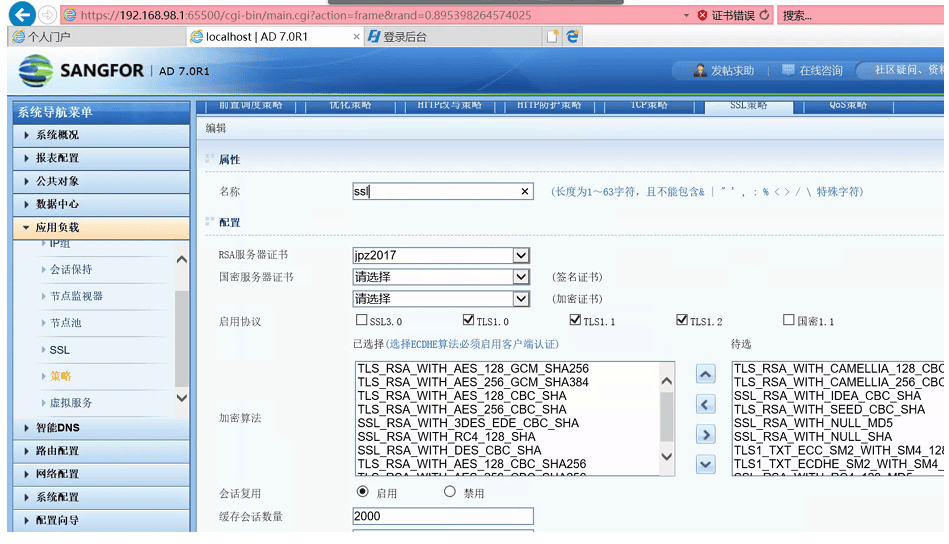
Task: Expand the 路由配置 menu
Action: click(101, 451)
